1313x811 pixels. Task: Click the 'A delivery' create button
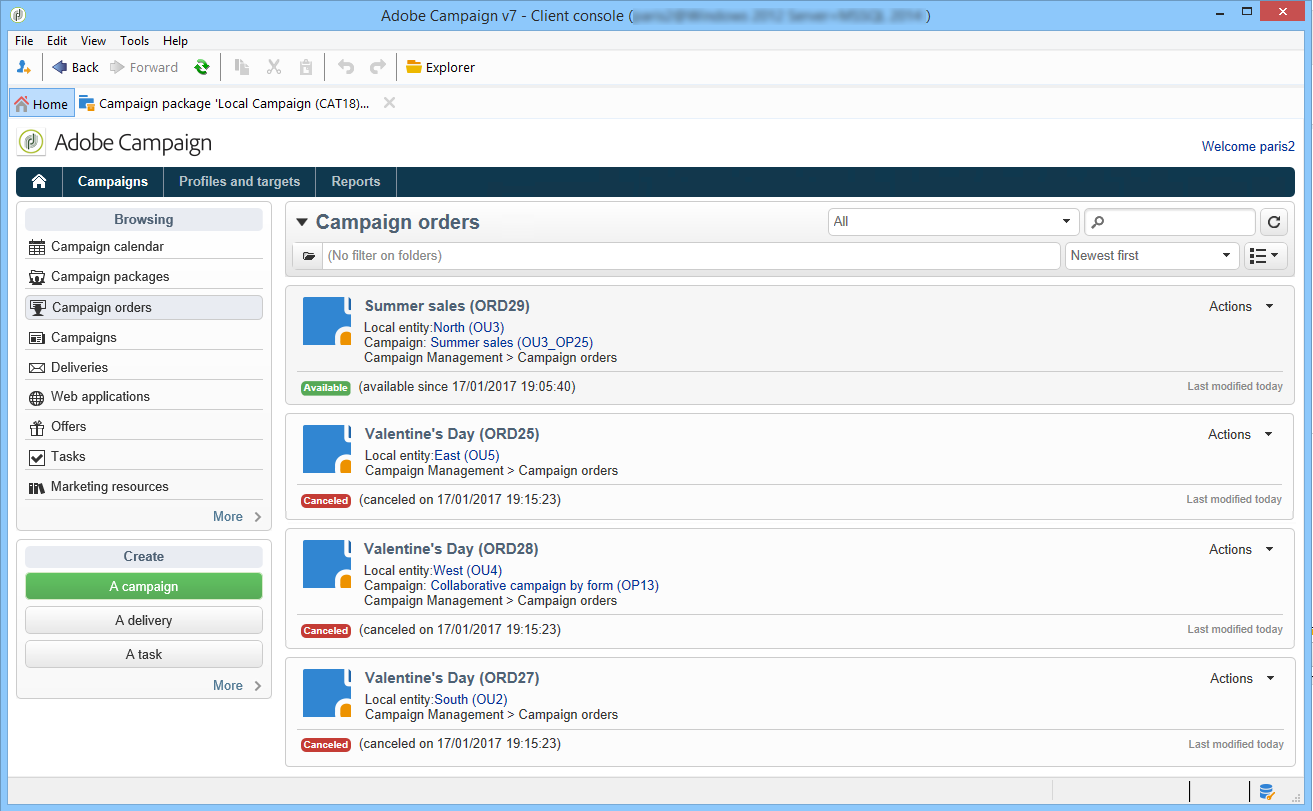[144, 621]
